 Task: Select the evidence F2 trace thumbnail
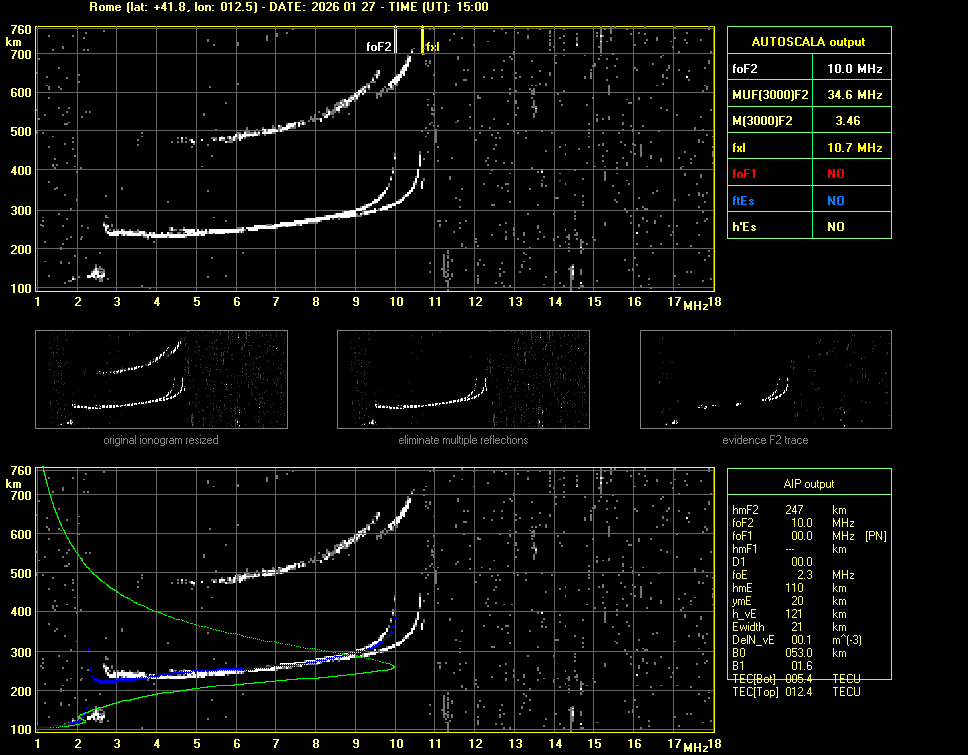pos(766,380)
